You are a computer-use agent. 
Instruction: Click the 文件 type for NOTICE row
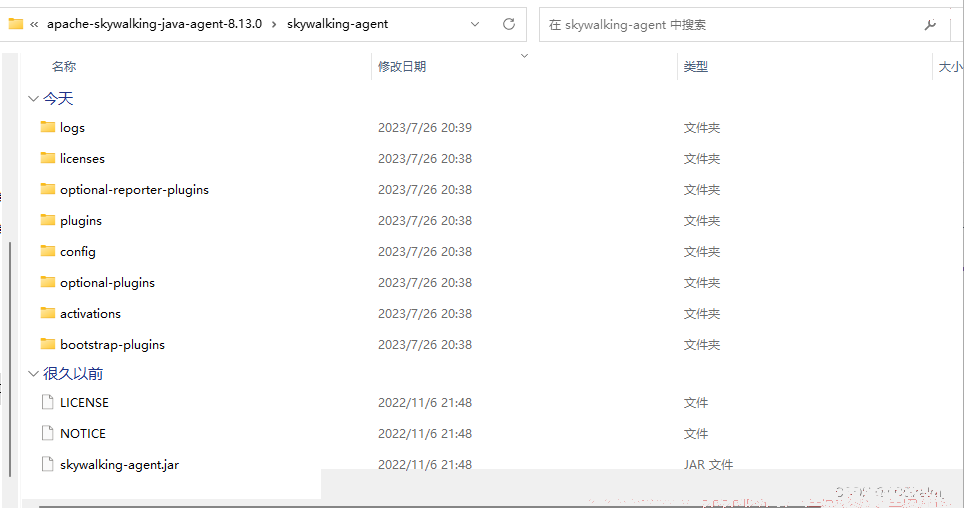[696, 434]
